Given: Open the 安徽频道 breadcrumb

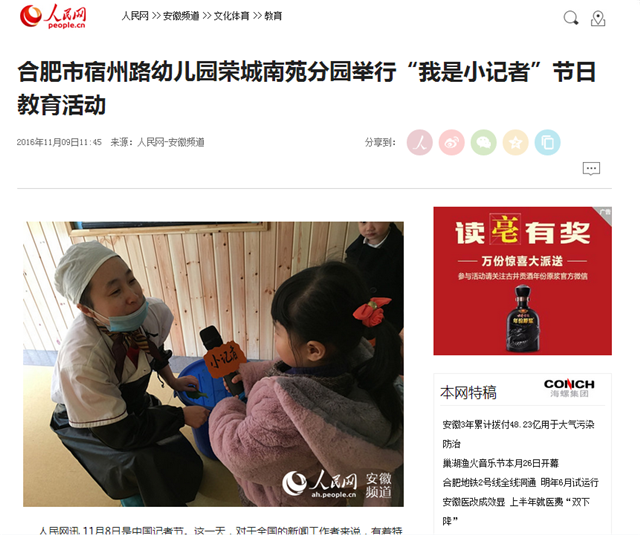Looking at the screenshot, I should point(181,16).
